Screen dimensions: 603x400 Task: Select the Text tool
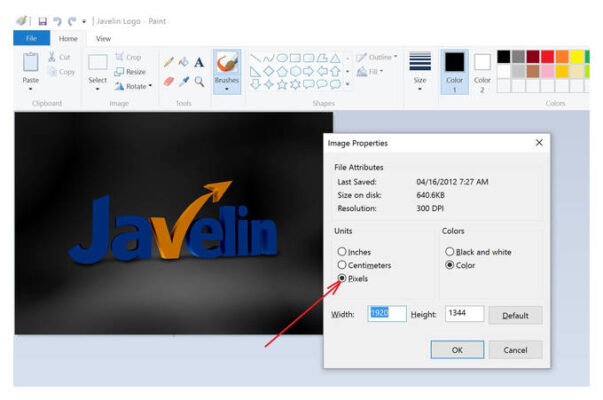point(199,62)
